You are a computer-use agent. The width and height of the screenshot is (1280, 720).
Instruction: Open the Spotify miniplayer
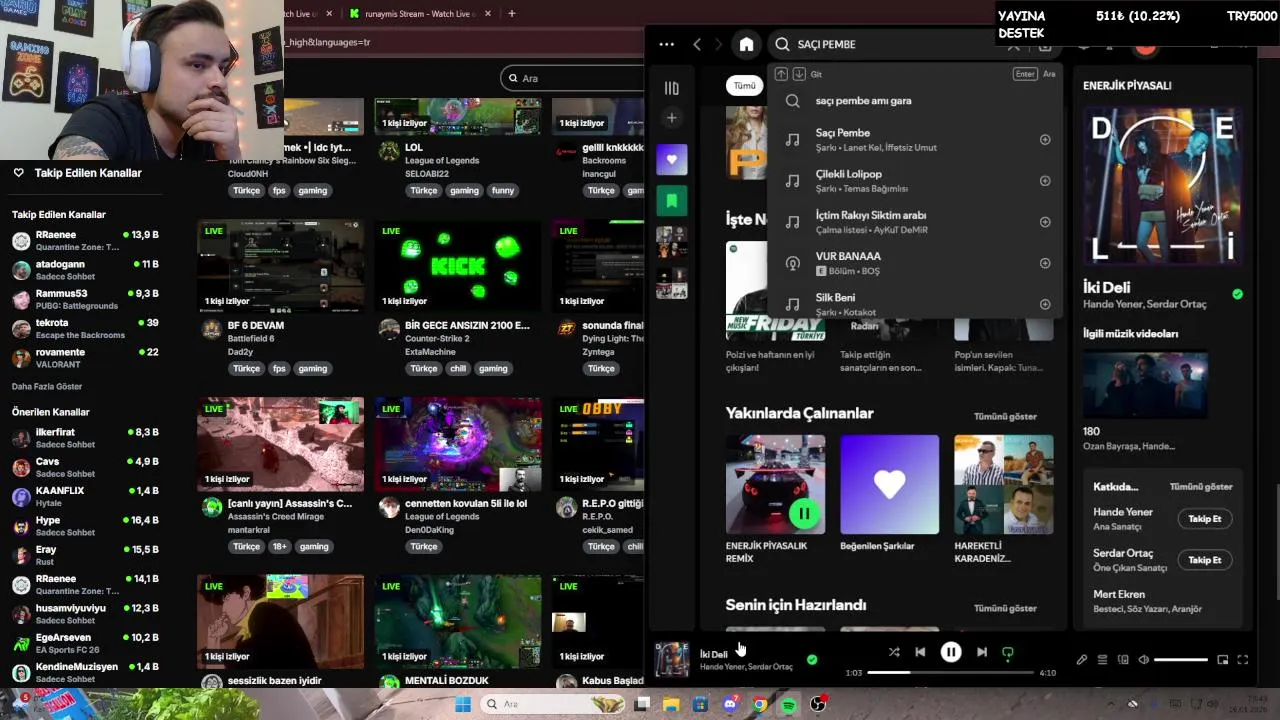1222,660
